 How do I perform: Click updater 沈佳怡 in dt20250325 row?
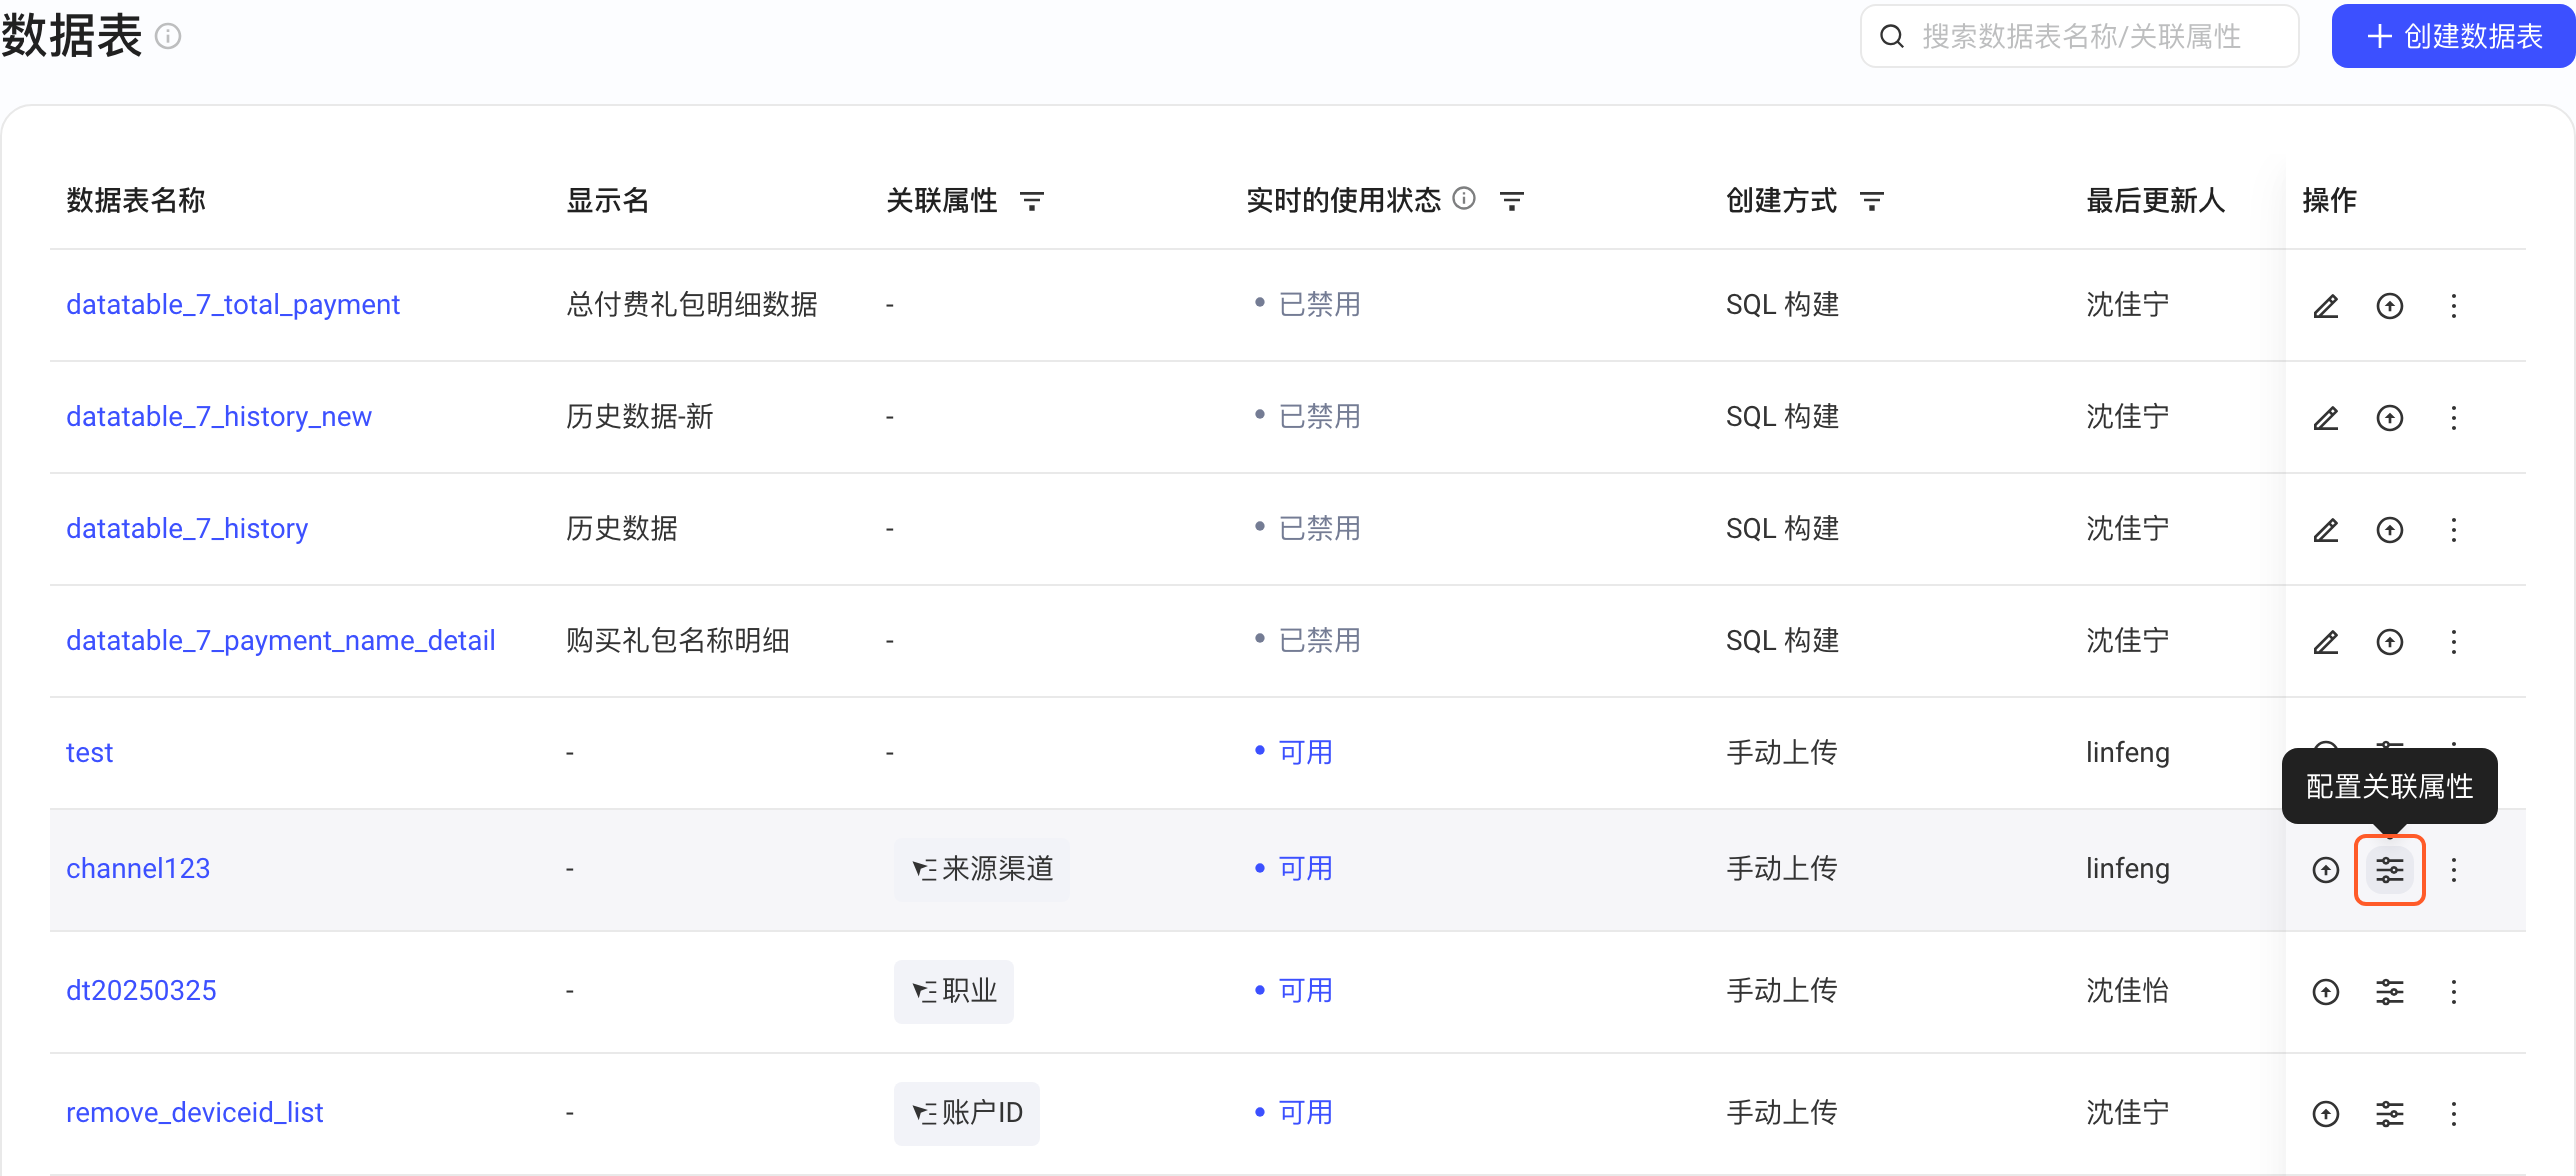2128,990
